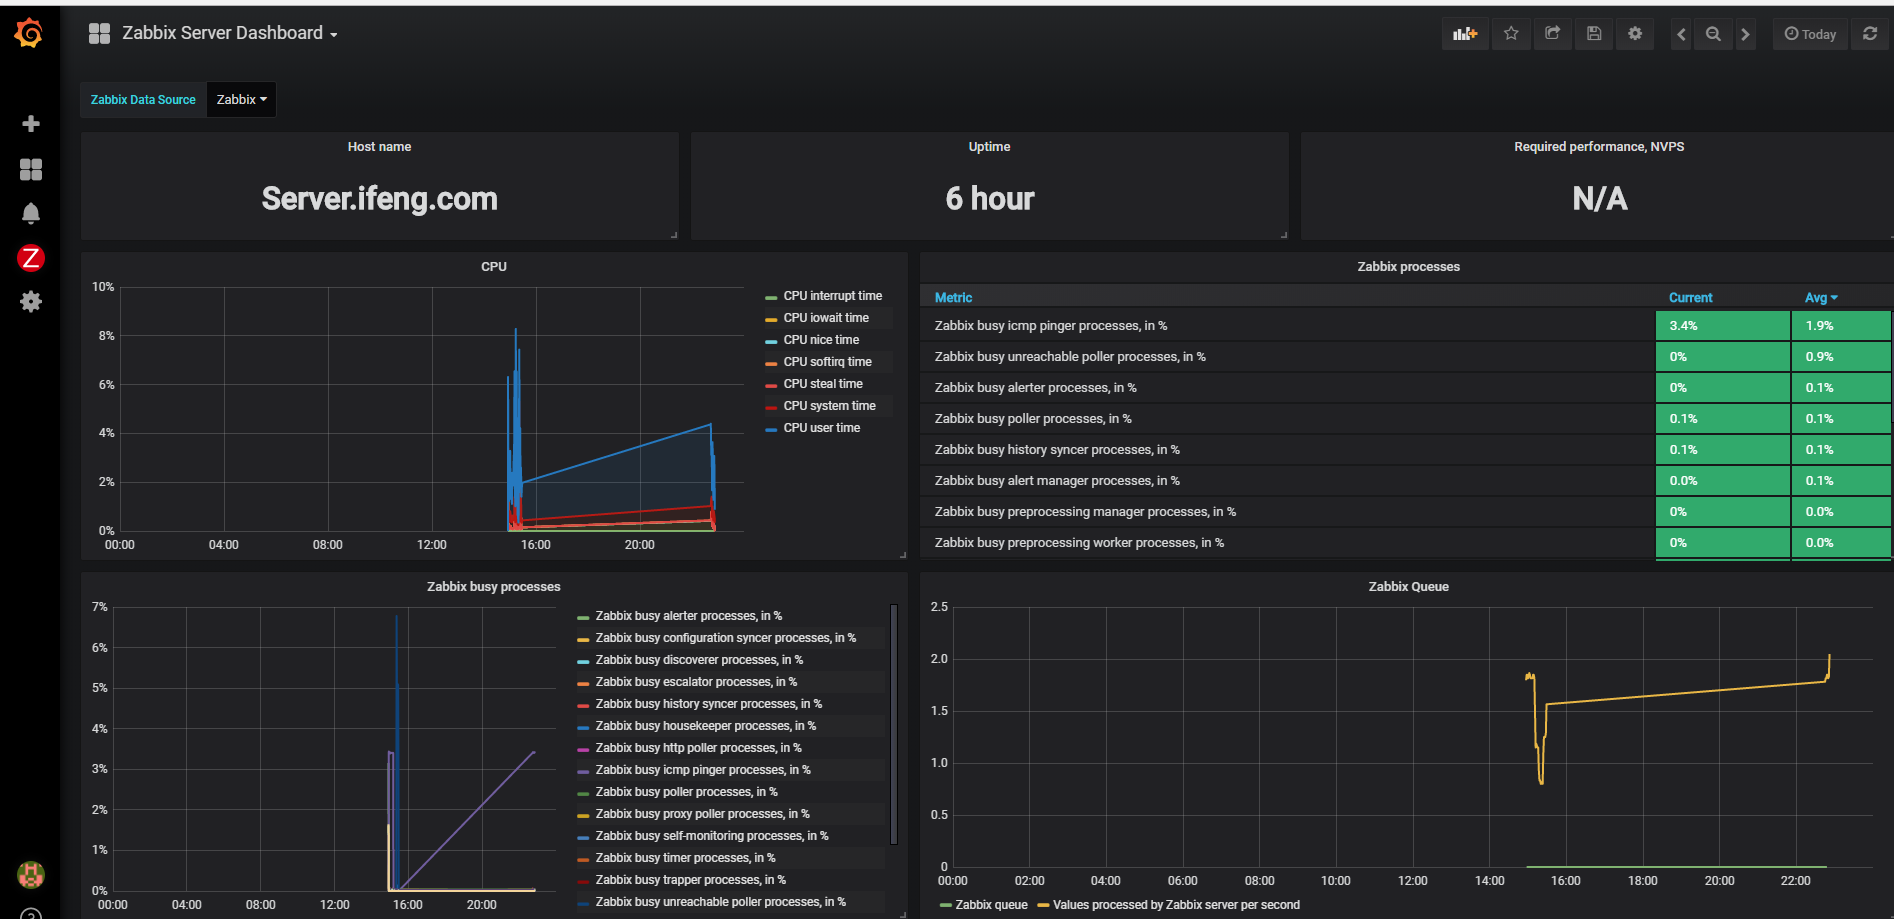This screenshot has height=919, width=1894.
Task: Zoom out the time range
Action: tap(1713, 34)
